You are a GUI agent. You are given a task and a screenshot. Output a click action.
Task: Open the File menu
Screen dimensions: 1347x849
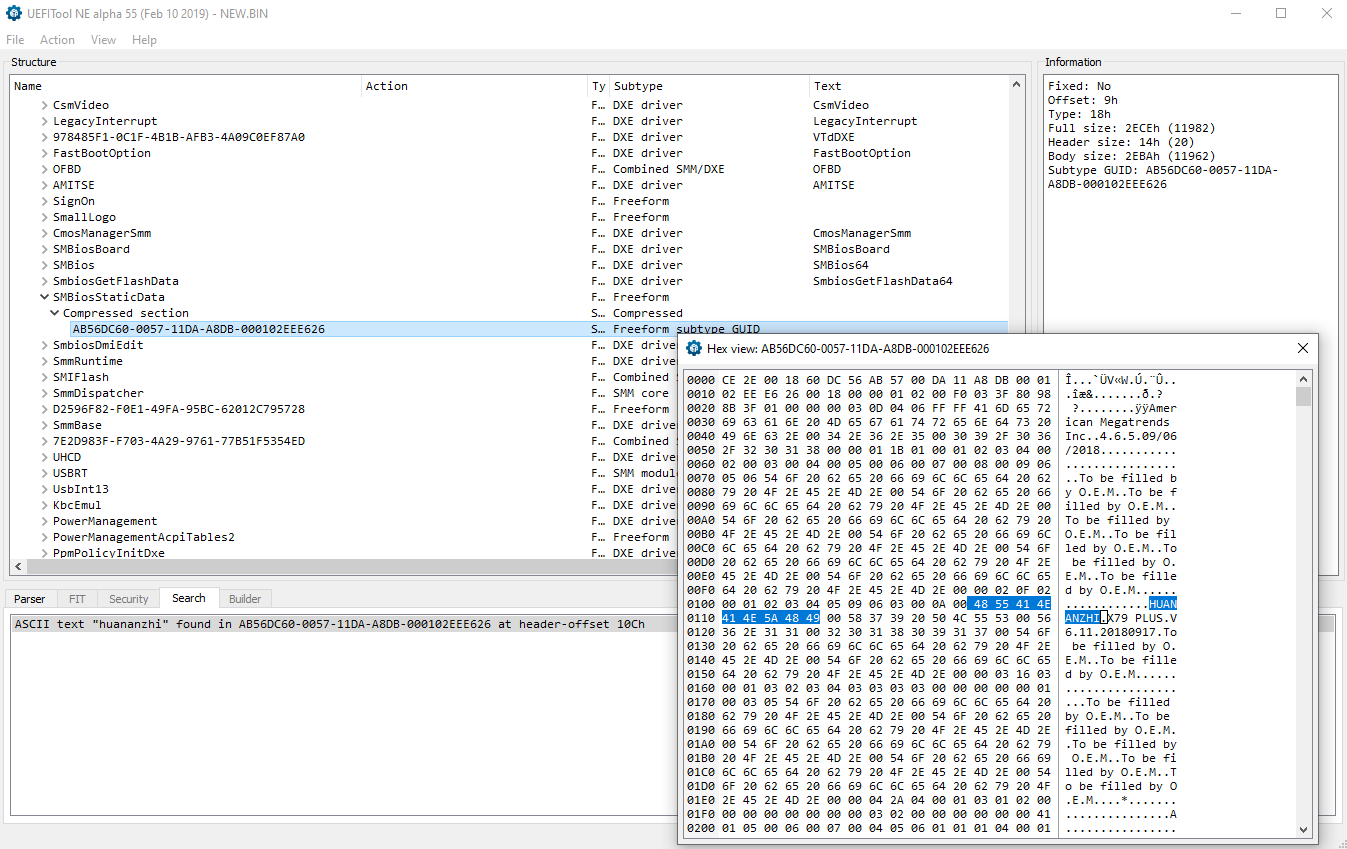15,40
